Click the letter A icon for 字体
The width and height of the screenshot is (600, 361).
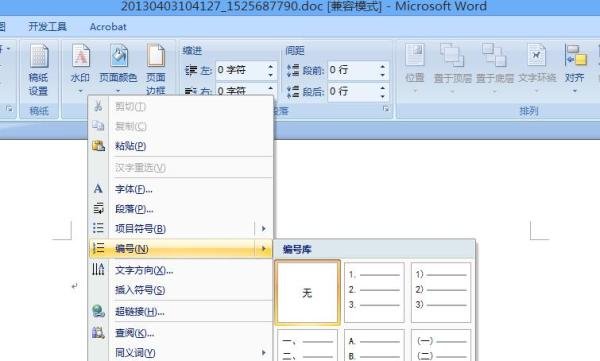[x=98, y=189]
